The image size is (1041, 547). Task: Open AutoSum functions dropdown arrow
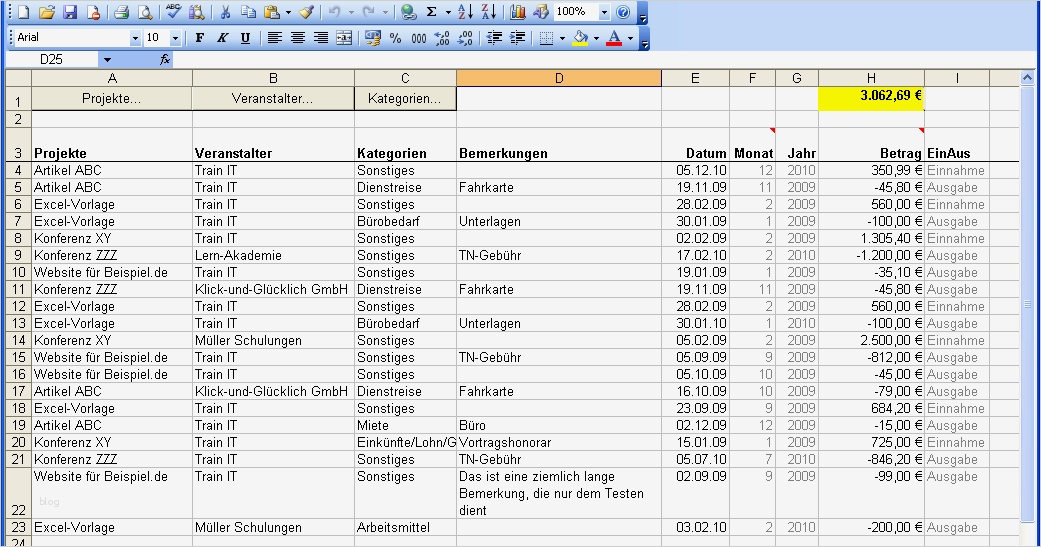coord(448,12)
